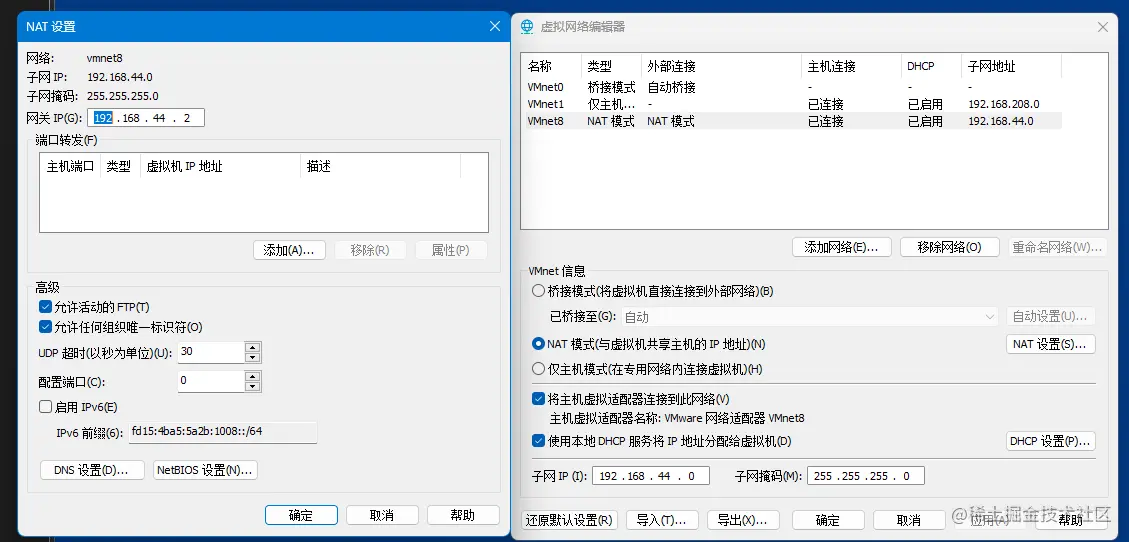1129x542 pixels.
Task: Close the NAT settings dialog
Action: point(495,27)
